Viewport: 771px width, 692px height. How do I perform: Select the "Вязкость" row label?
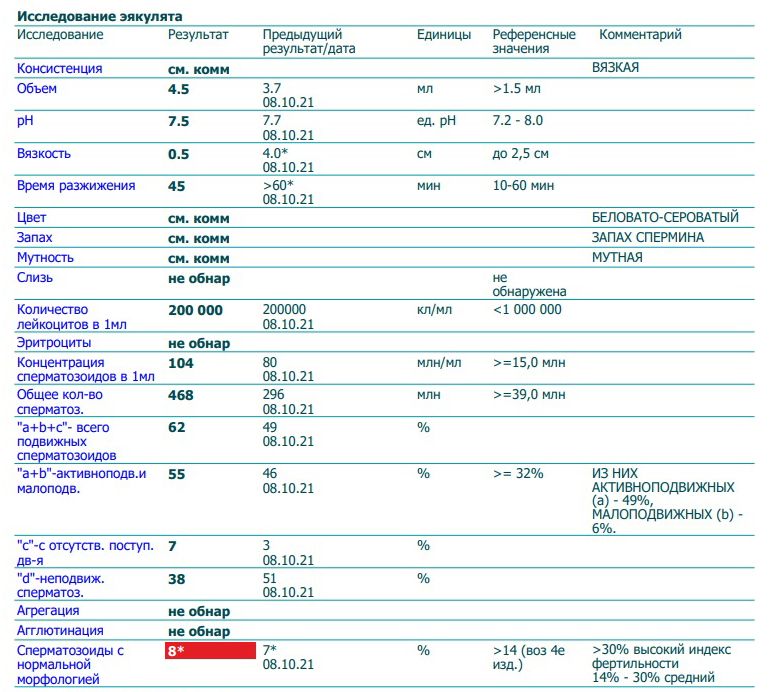pos(44,154)
